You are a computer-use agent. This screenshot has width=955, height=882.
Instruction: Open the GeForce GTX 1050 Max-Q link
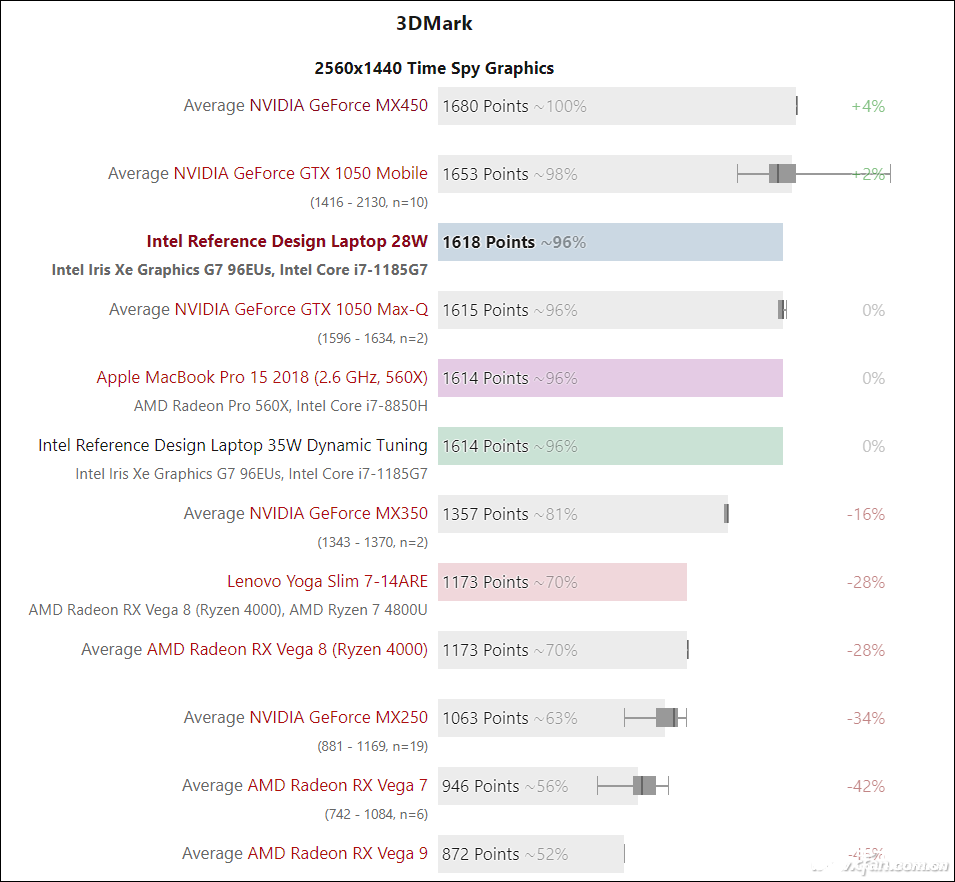301,310
